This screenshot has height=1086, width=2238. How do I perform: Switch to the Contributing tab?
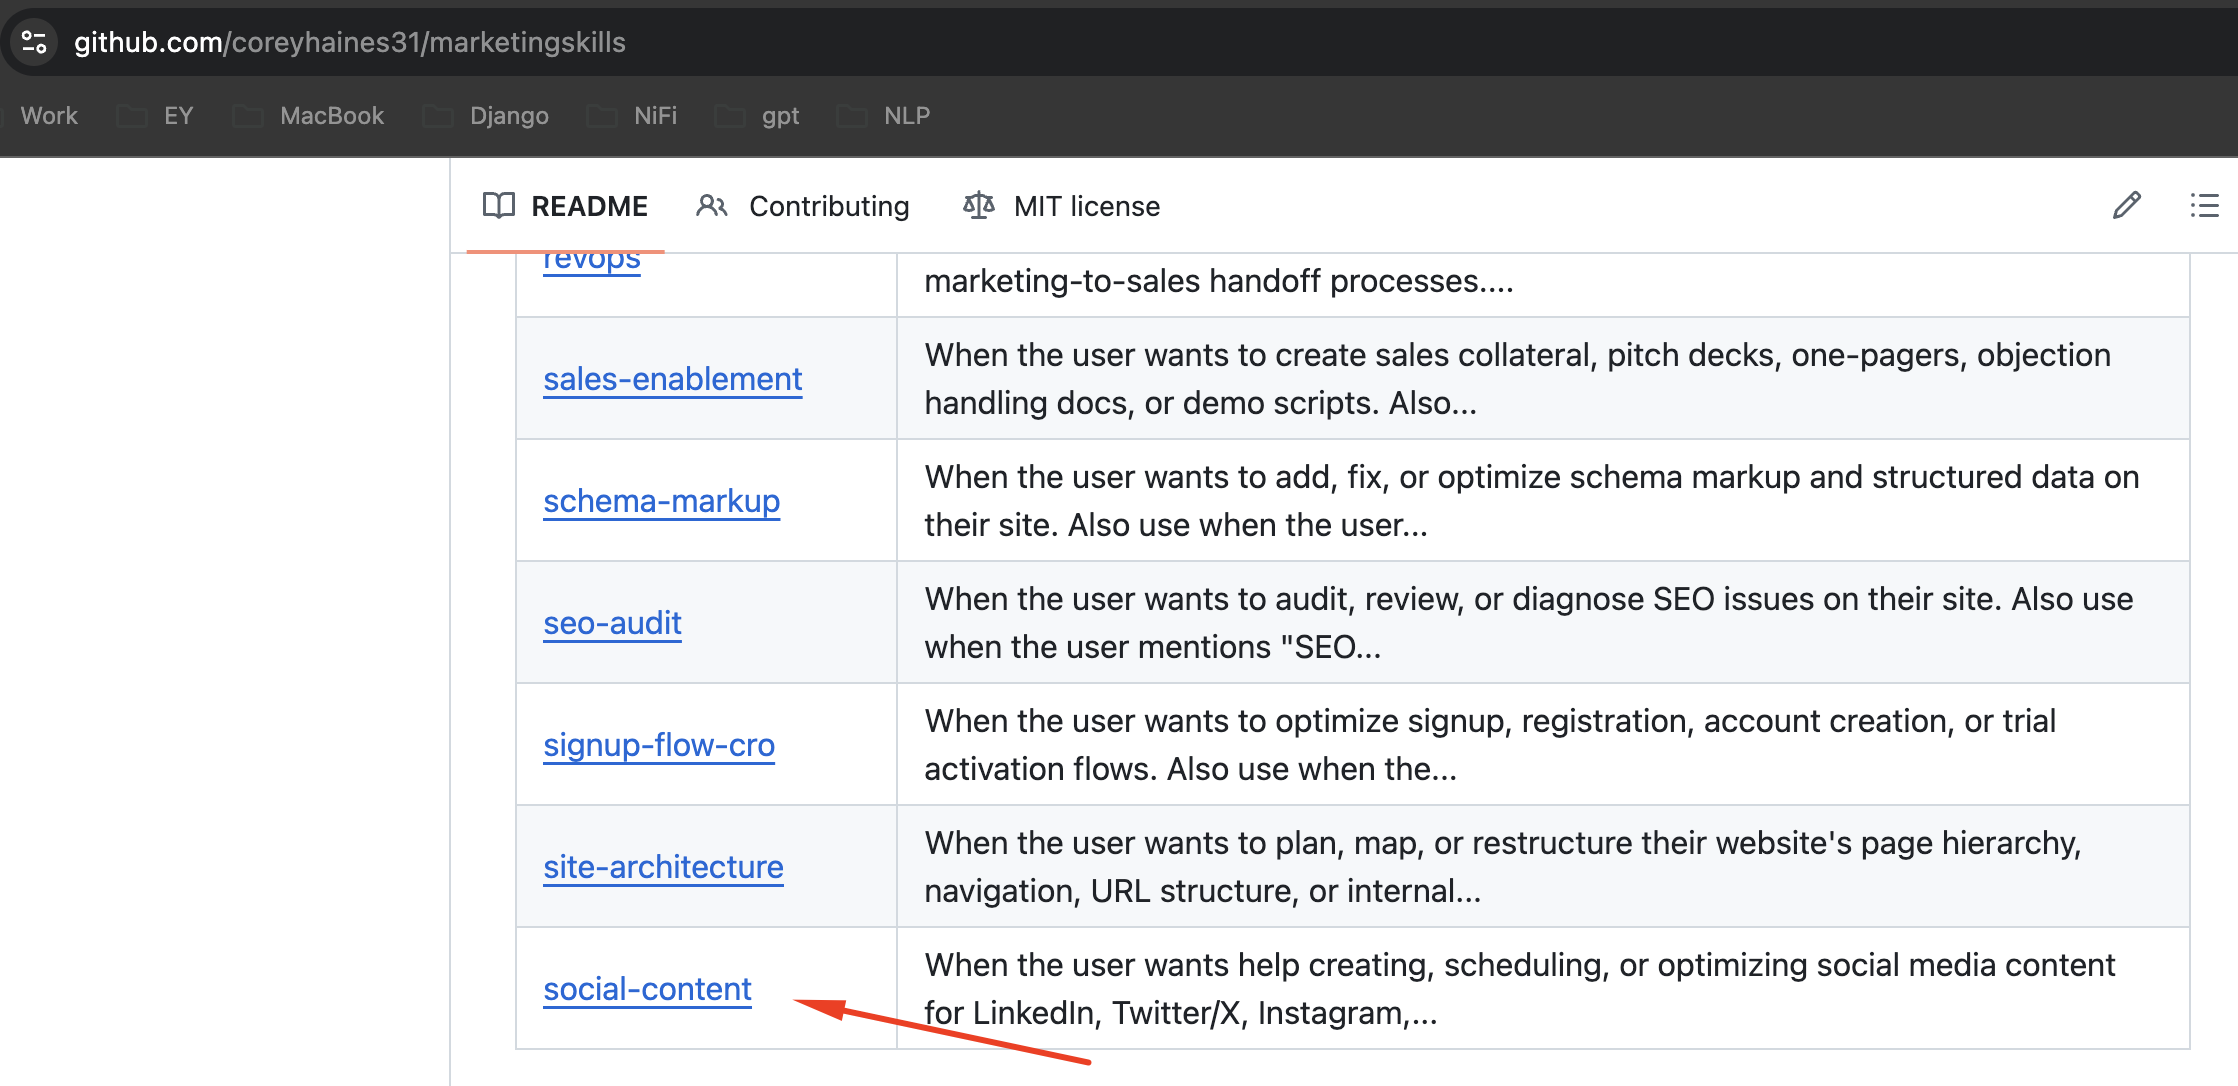(803, 206)
